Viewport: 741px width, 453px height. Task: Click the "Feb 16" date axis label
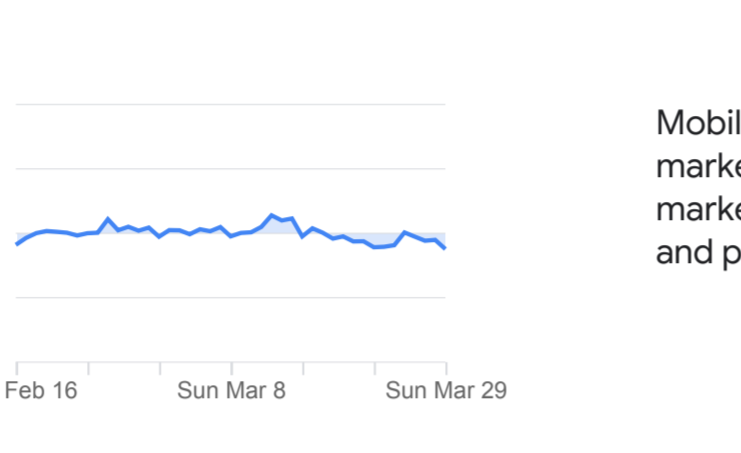coord(40,390)
